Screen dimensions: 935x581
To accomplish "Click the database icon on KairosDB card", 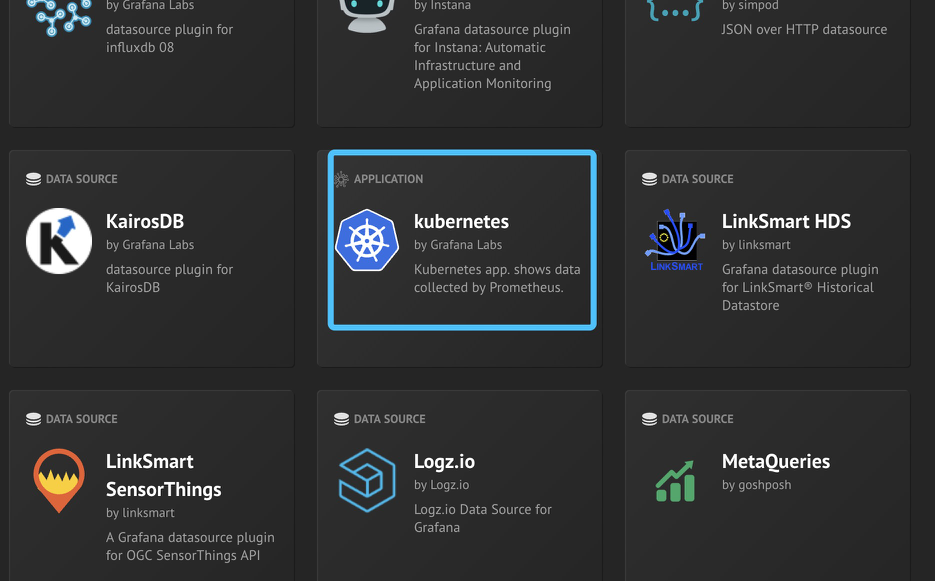I will pos(33,179).
